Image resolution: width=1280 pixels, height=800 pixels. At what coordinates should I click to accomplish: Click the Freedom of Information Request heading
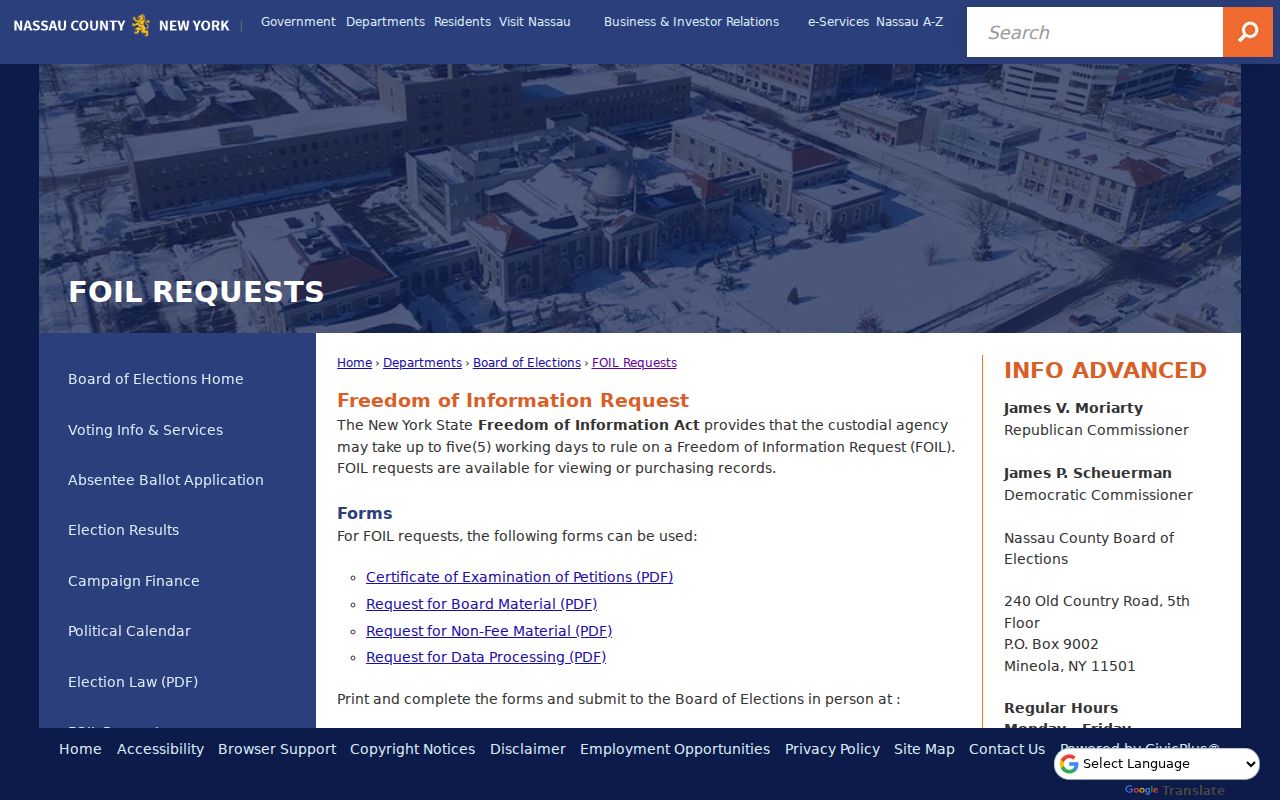pos(513,400)
